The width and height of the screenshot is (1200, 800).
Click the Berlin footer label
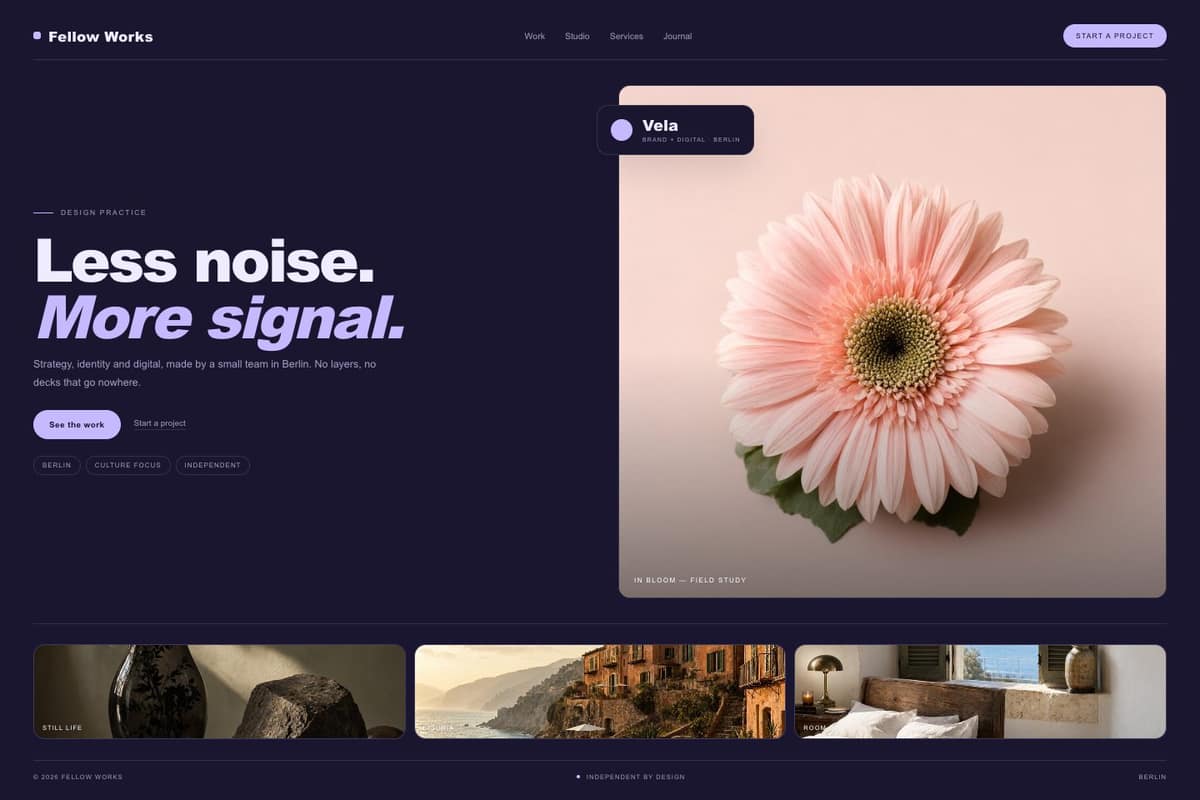(x=1152, y=777)
